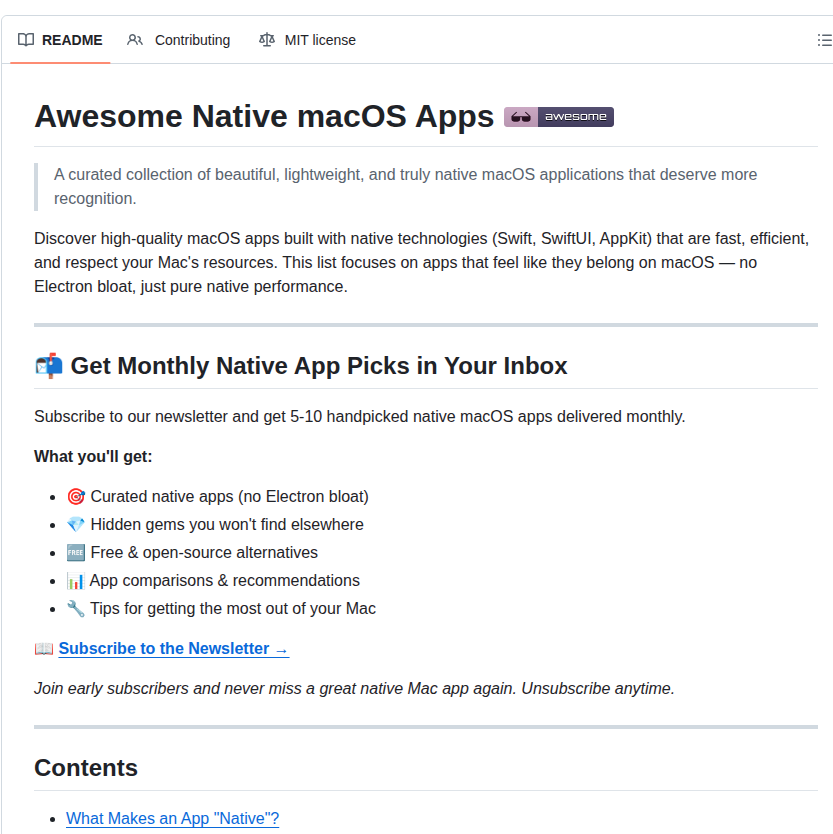Click the Contents section heading

click(86, 768)
